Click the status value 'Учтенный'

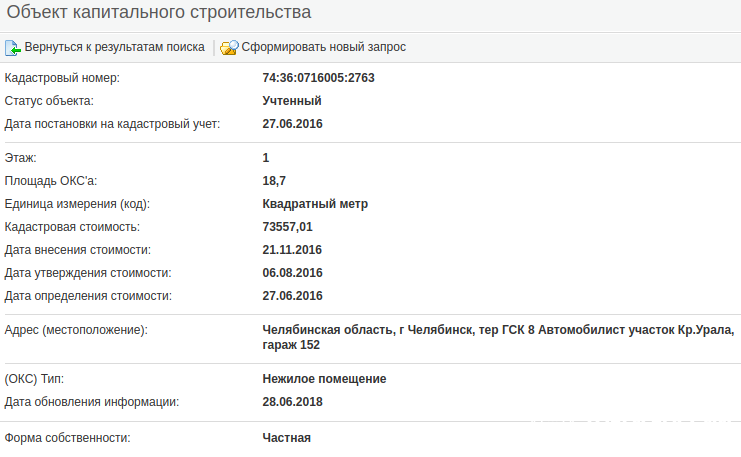[292, 101]
